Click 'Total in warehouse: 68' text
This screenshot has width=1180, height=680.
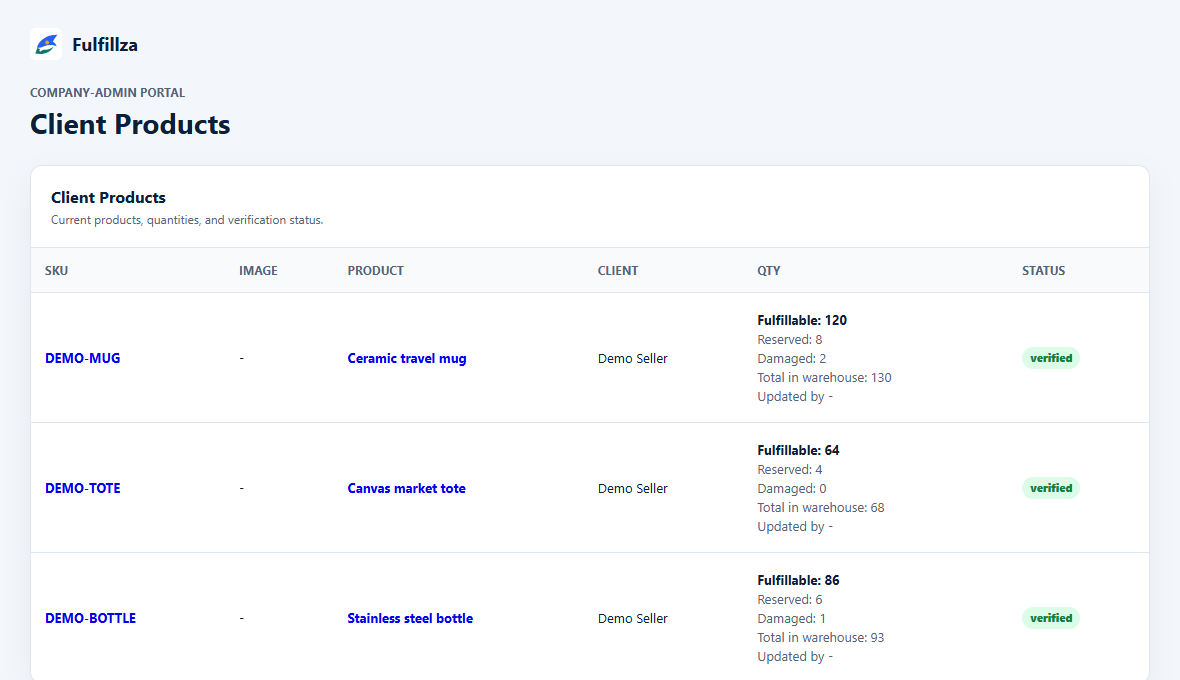tap(821, 508)
